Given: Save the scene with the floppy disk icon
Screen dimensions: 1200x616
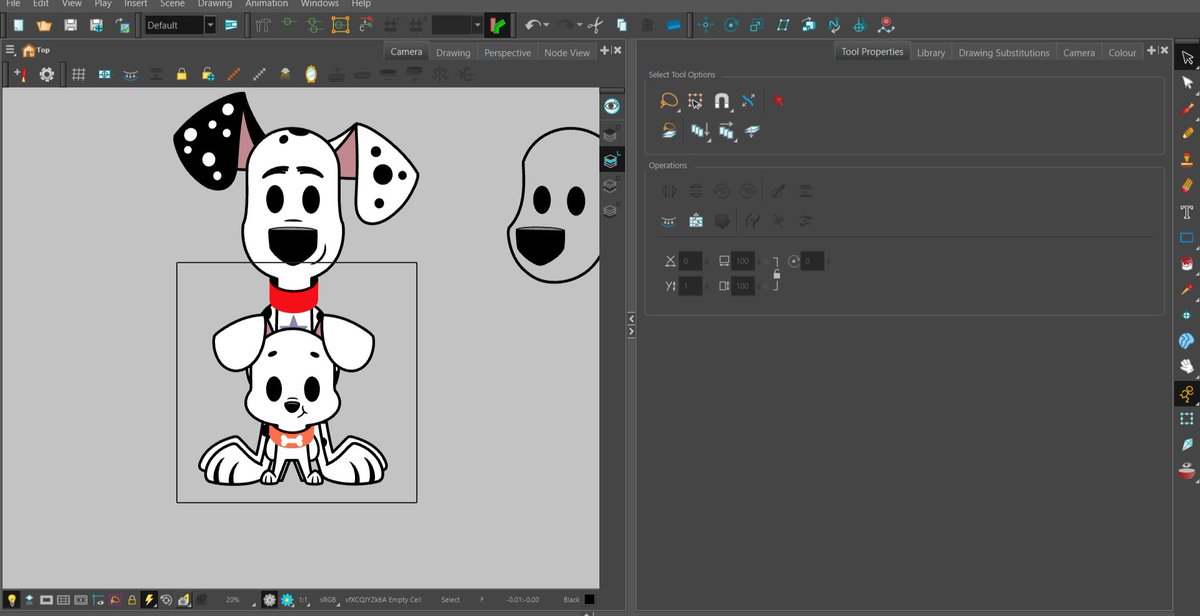Looking at the screenshot, I should (x=71, y=25).
